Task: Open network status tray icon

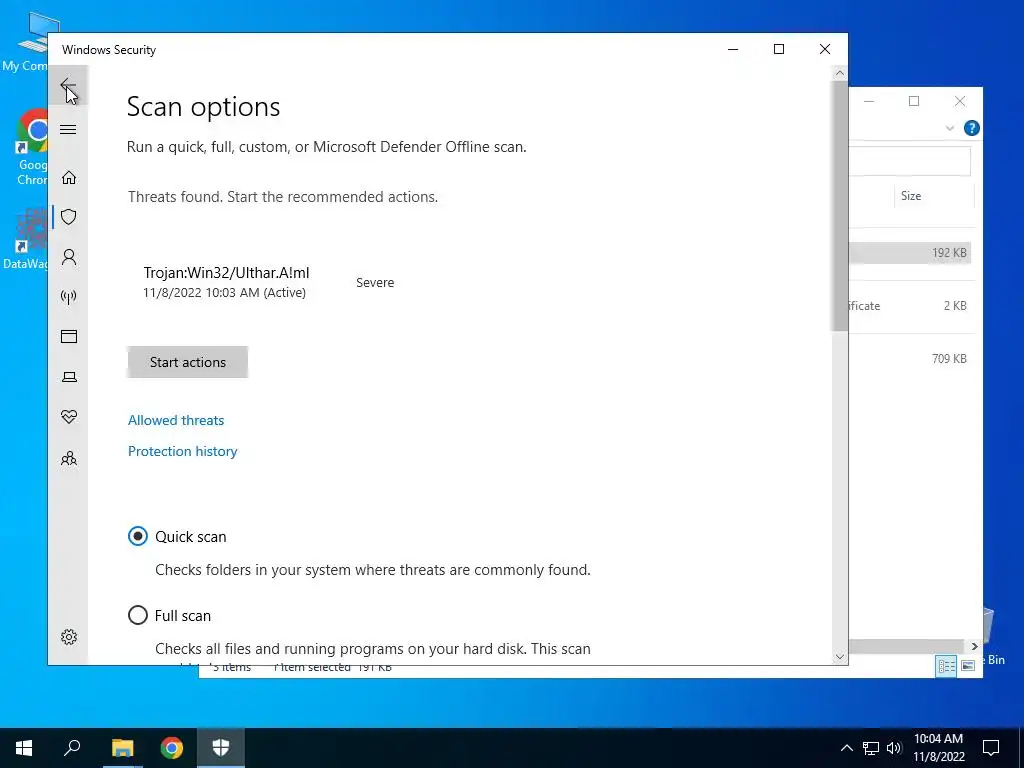Action: tap(871, 748)
